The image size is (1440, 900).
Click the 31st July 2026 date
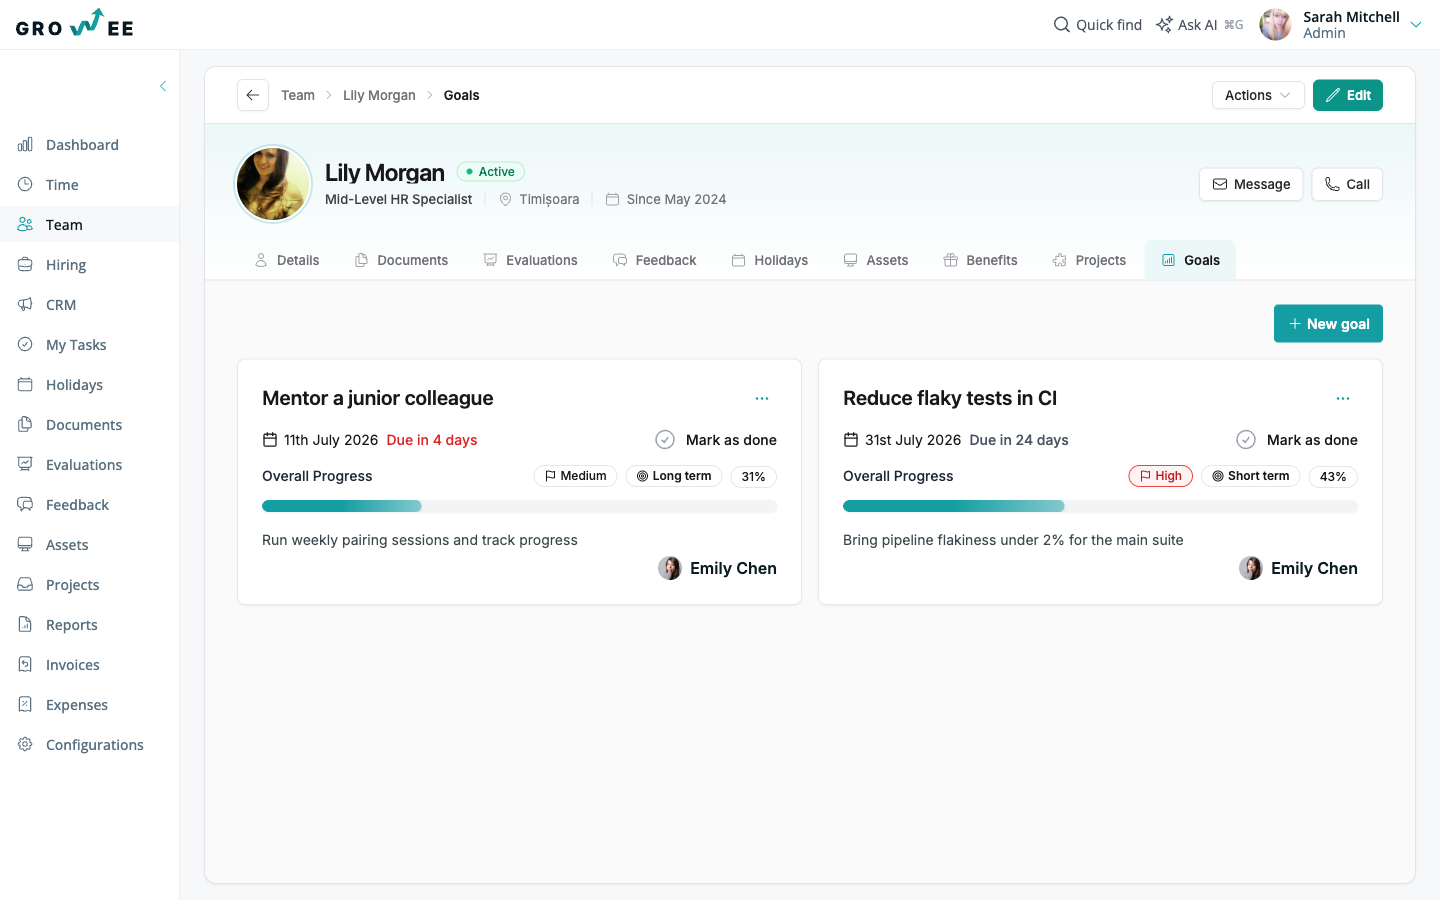tap(913, 440)
